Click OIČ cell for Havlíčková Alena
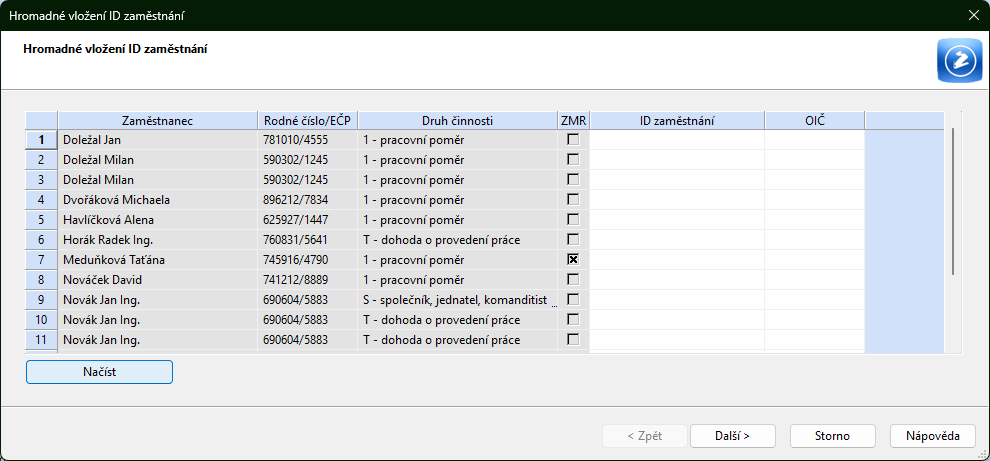Screen dimensions: 990x461 pos(814,220)
